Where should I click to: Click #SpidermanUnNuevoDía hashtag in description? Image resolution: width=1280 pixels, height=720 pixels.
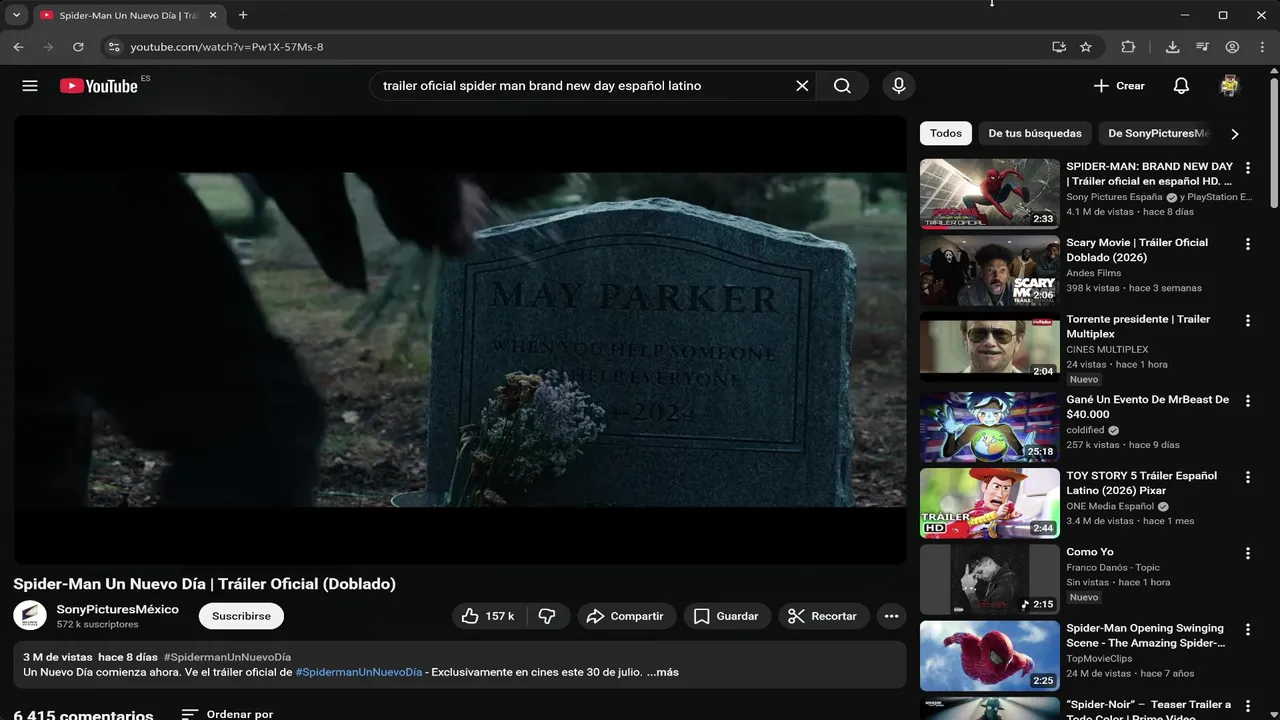pos(359,672)
